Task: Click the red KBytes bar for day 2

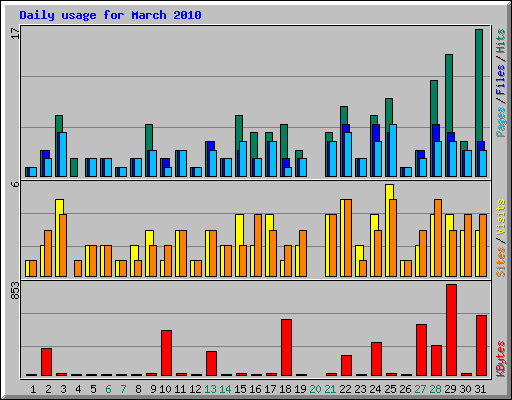Action: tap(47, 362)
